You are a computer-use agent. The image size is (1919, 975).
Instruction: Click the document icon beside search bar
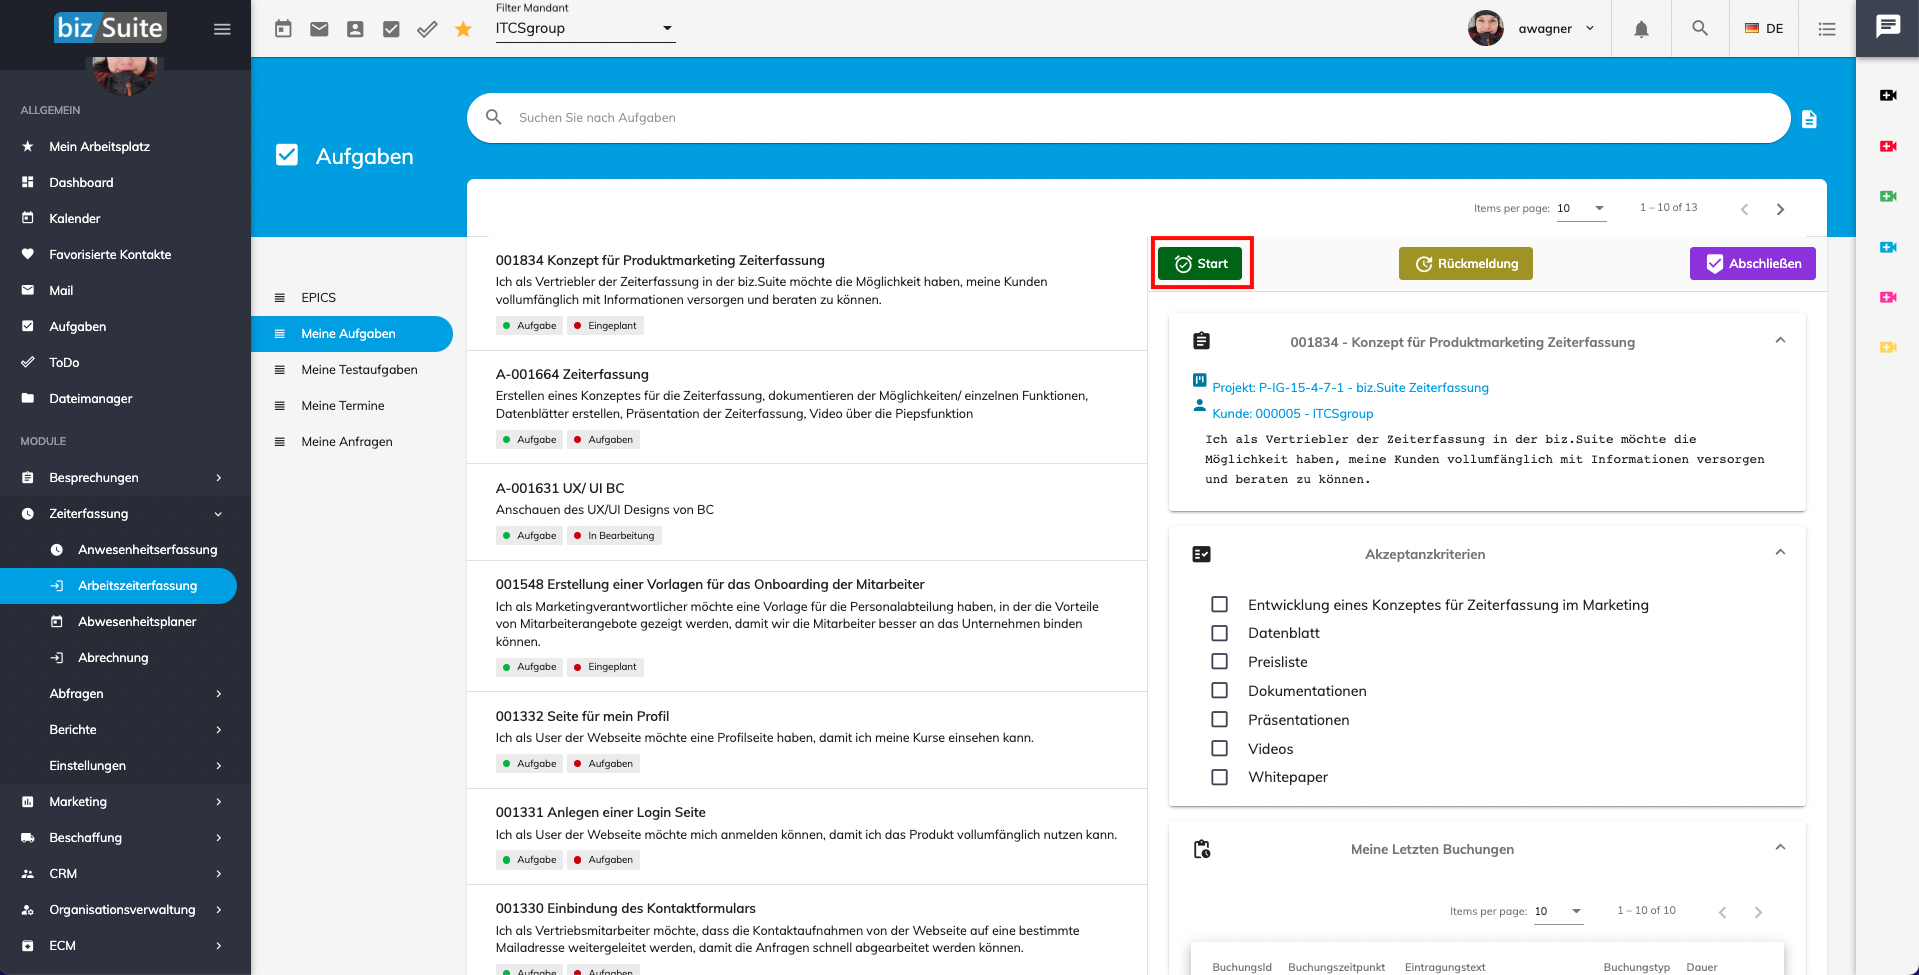click(x=1808, y=119)
